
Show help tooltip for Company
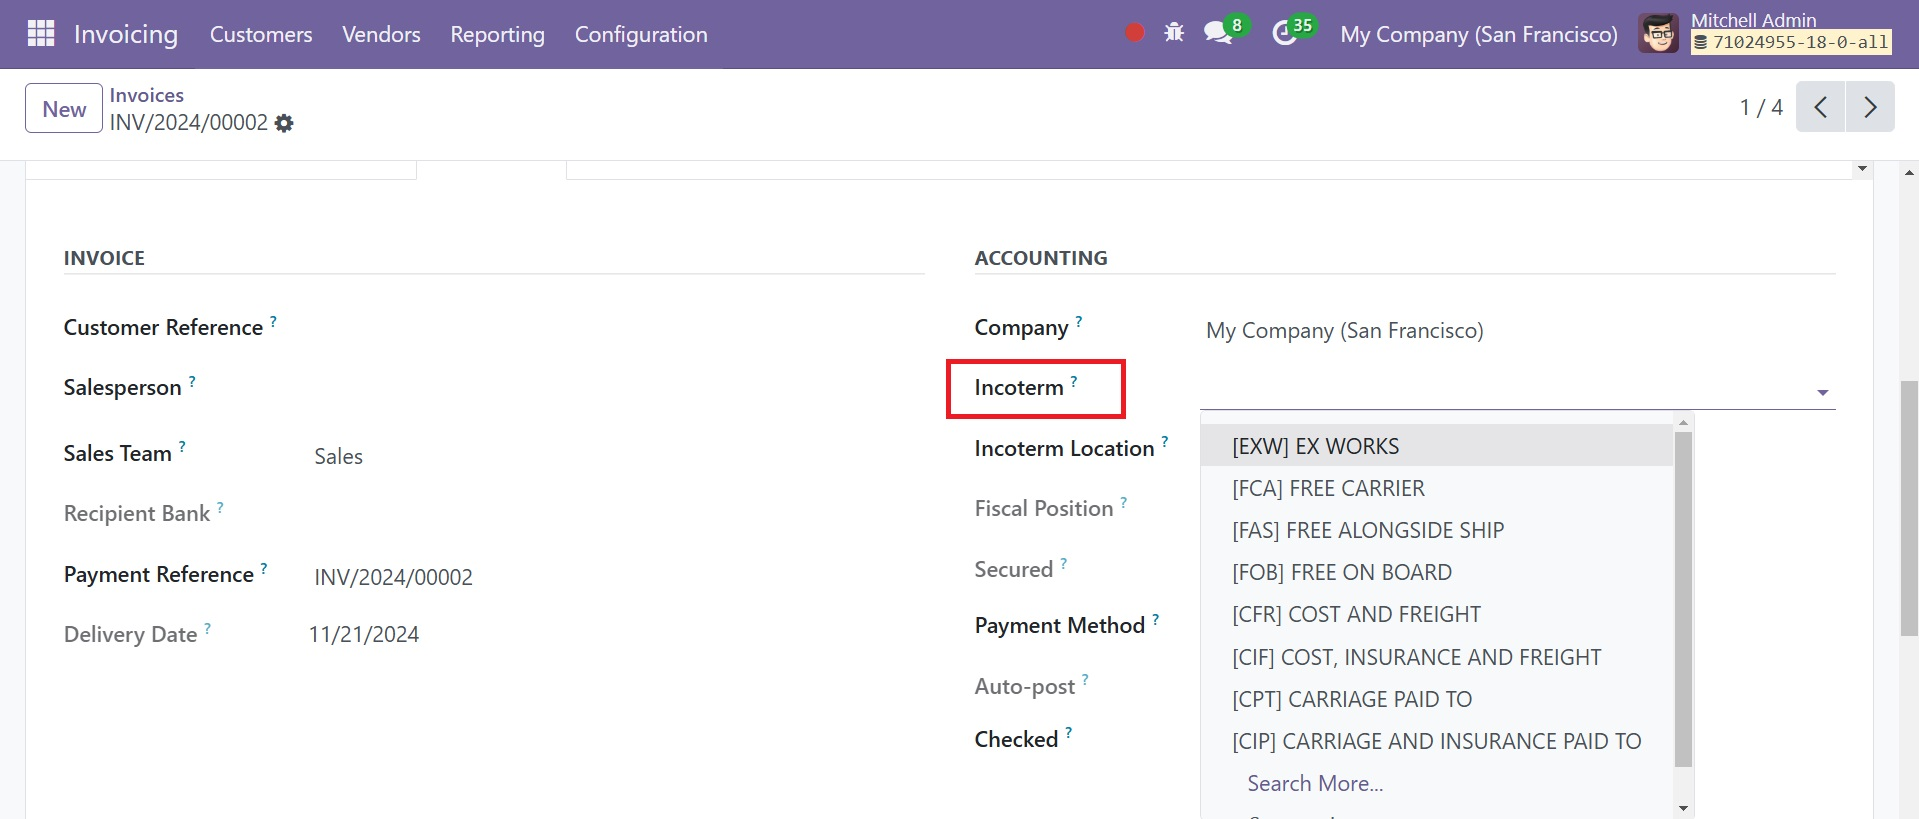coord(1079,321)
